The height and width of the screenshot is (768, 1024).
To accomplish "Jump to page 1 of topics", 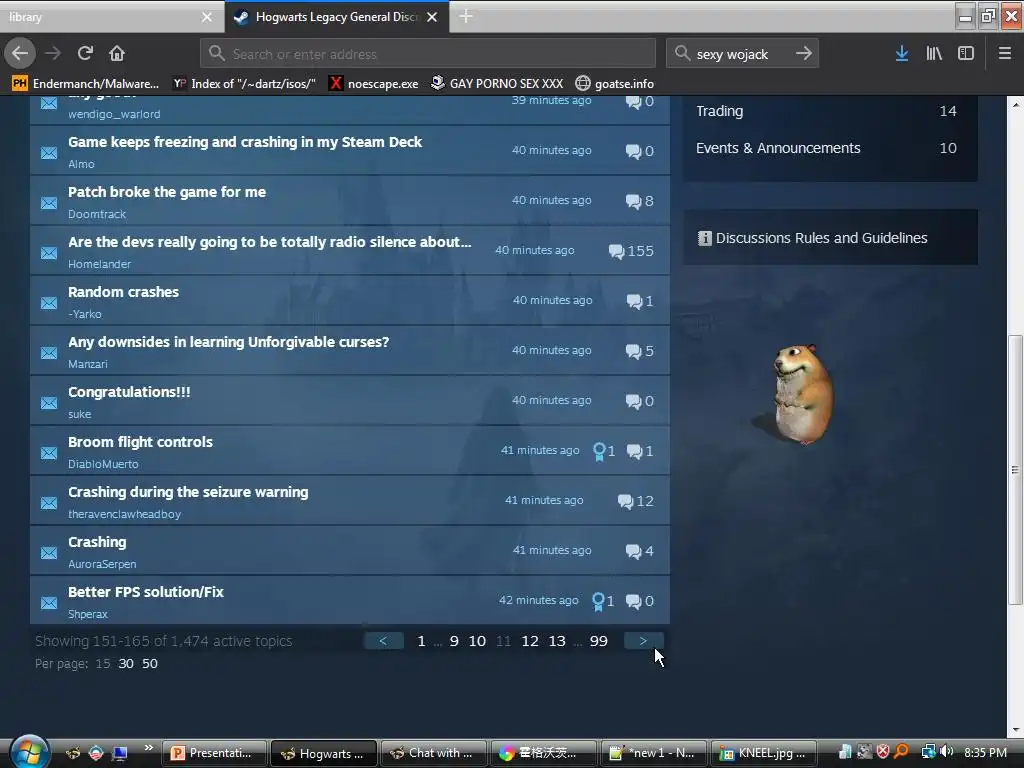I will click(x=421, y=641).
